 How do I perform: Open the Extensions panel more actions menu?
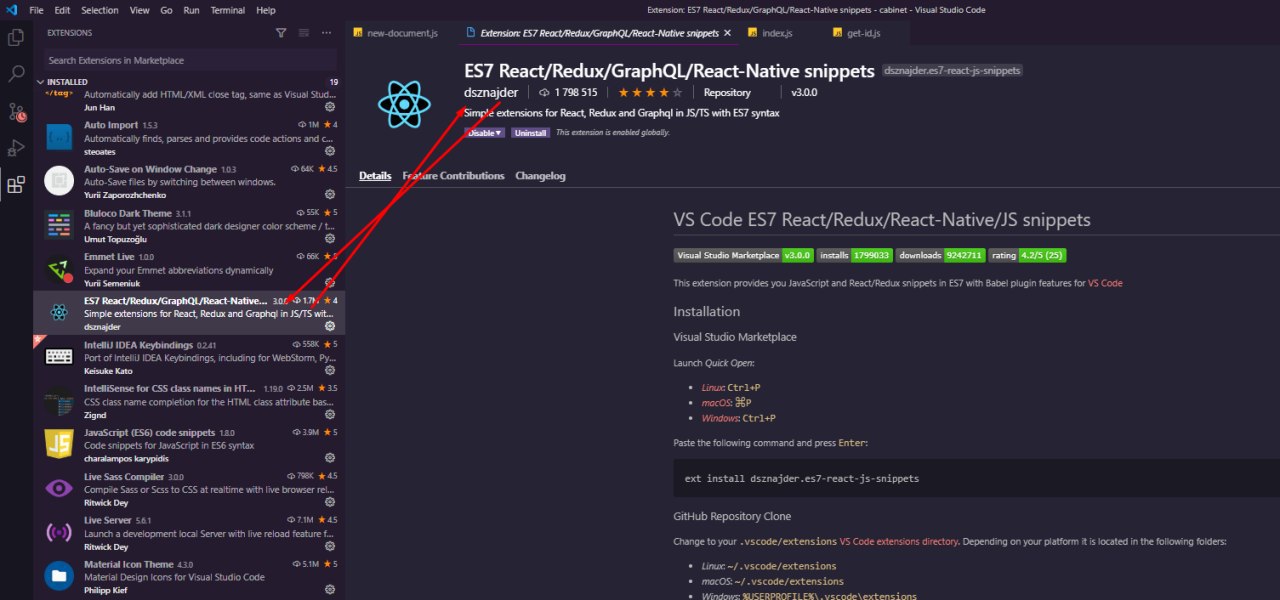tap(326, 33)
